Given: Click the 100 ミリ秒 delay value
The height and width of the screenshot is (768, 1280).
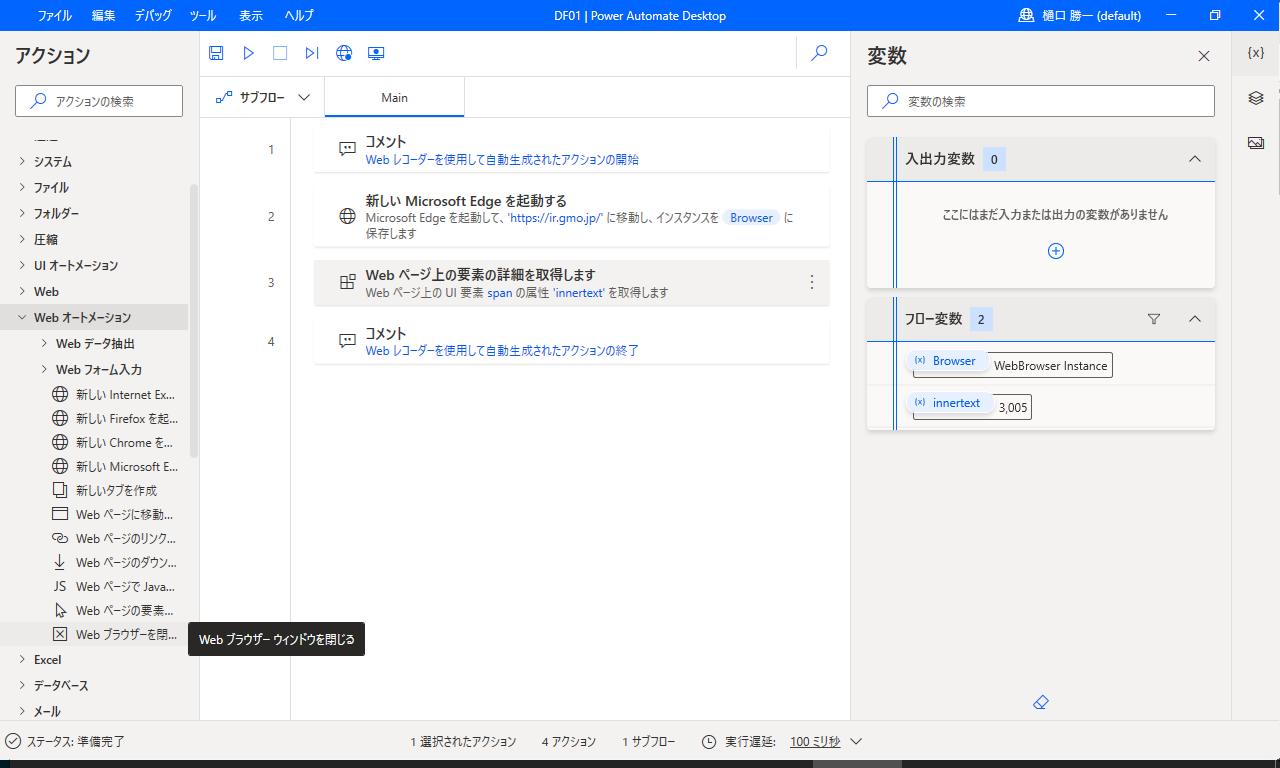Looking at the screenshot, I should [x=815, y=742].
